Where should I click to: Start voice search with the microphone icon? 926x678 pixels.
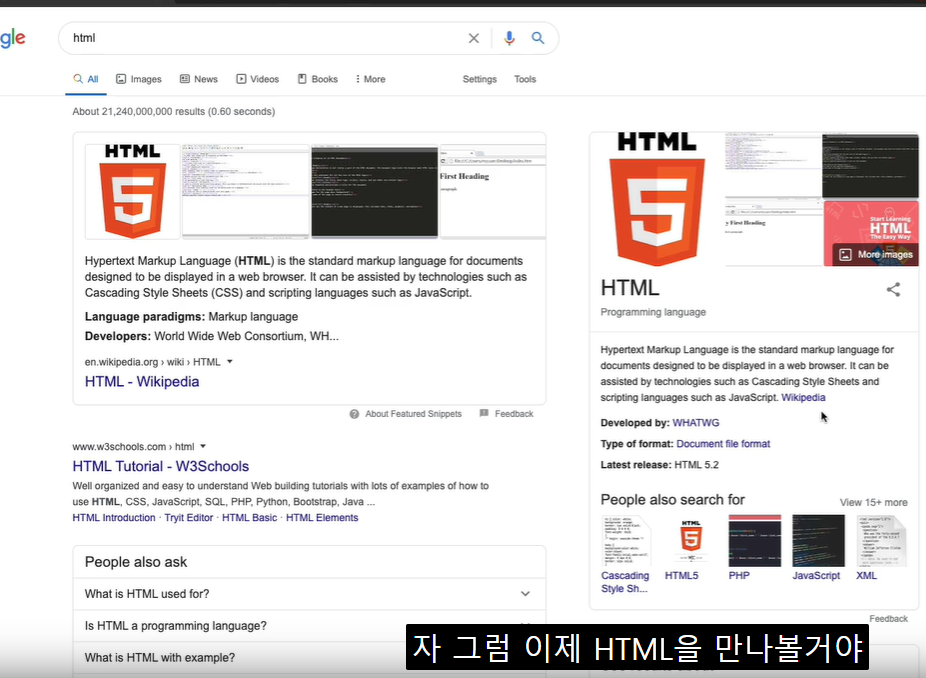pyautogui.click(x=509, y=38)
